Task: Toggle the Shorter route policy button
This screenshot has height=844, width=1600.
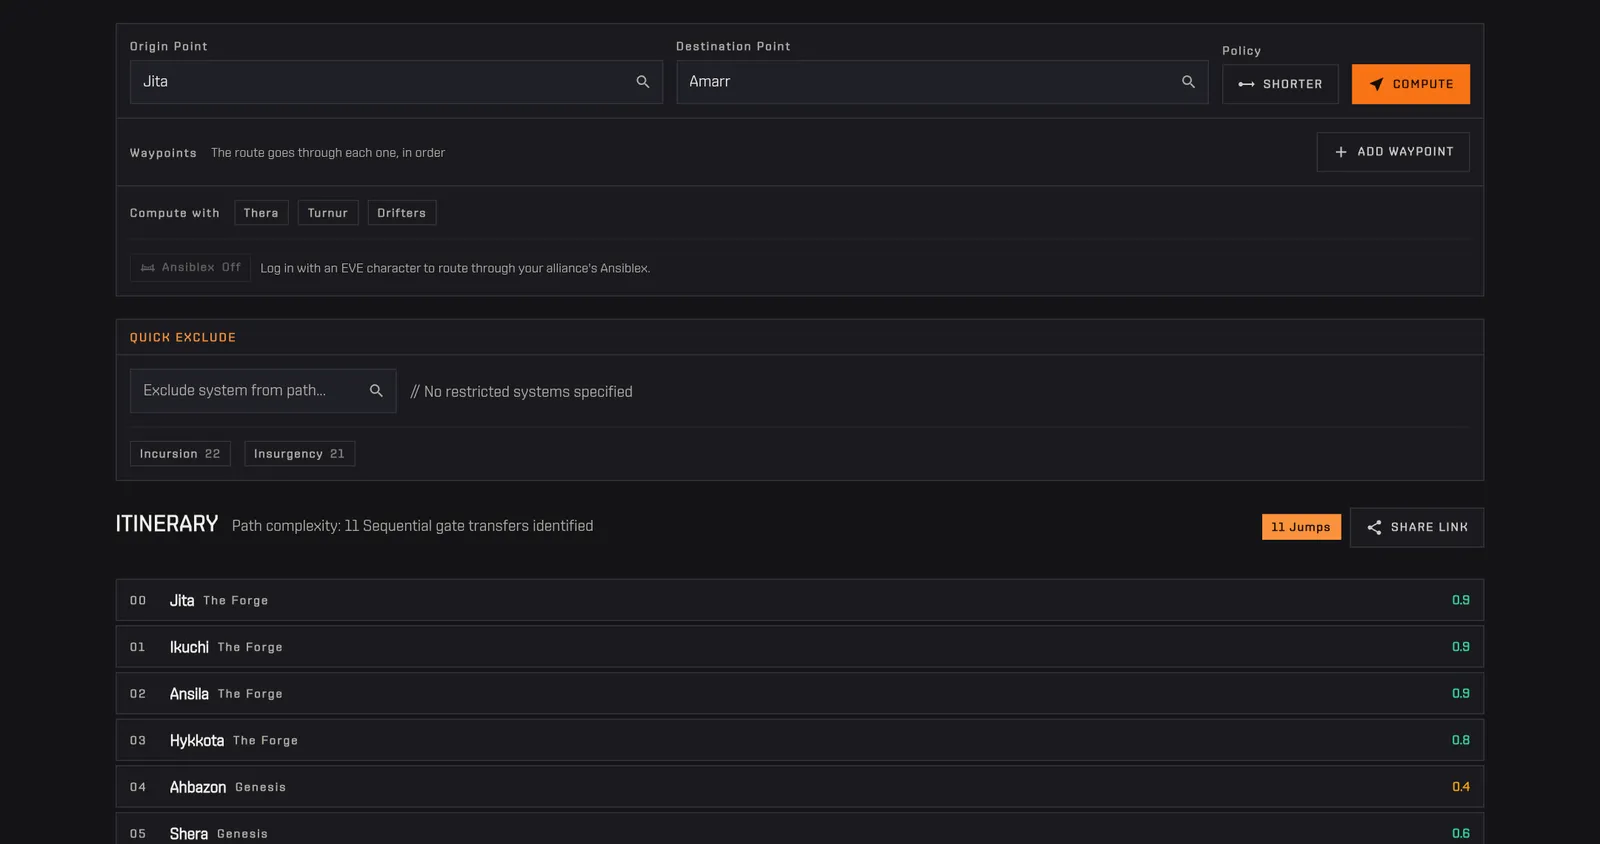Action: (x=1280, y=84)
